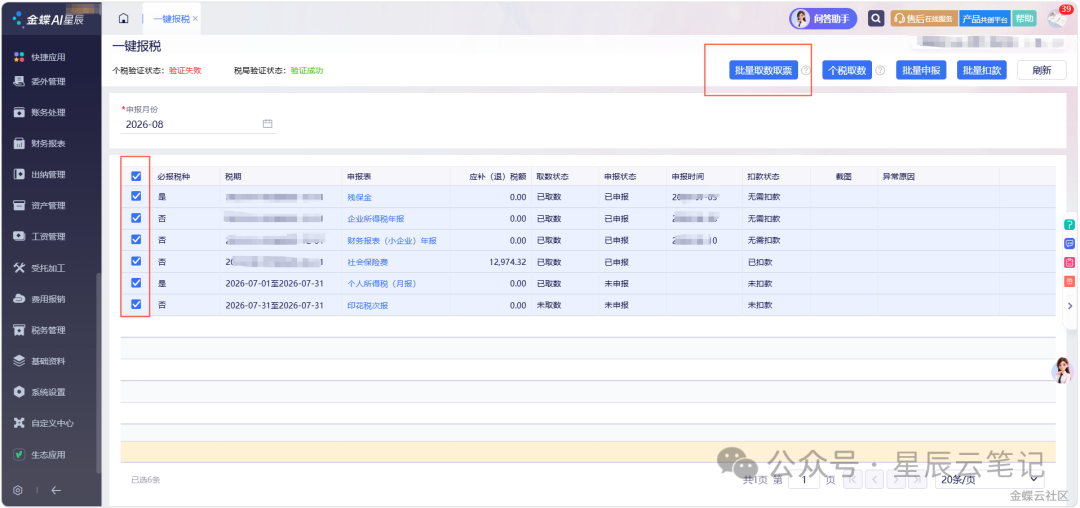Open 账务处理 sidebar menu
The width and height of the screenshot is (1080, 508).
48,112
